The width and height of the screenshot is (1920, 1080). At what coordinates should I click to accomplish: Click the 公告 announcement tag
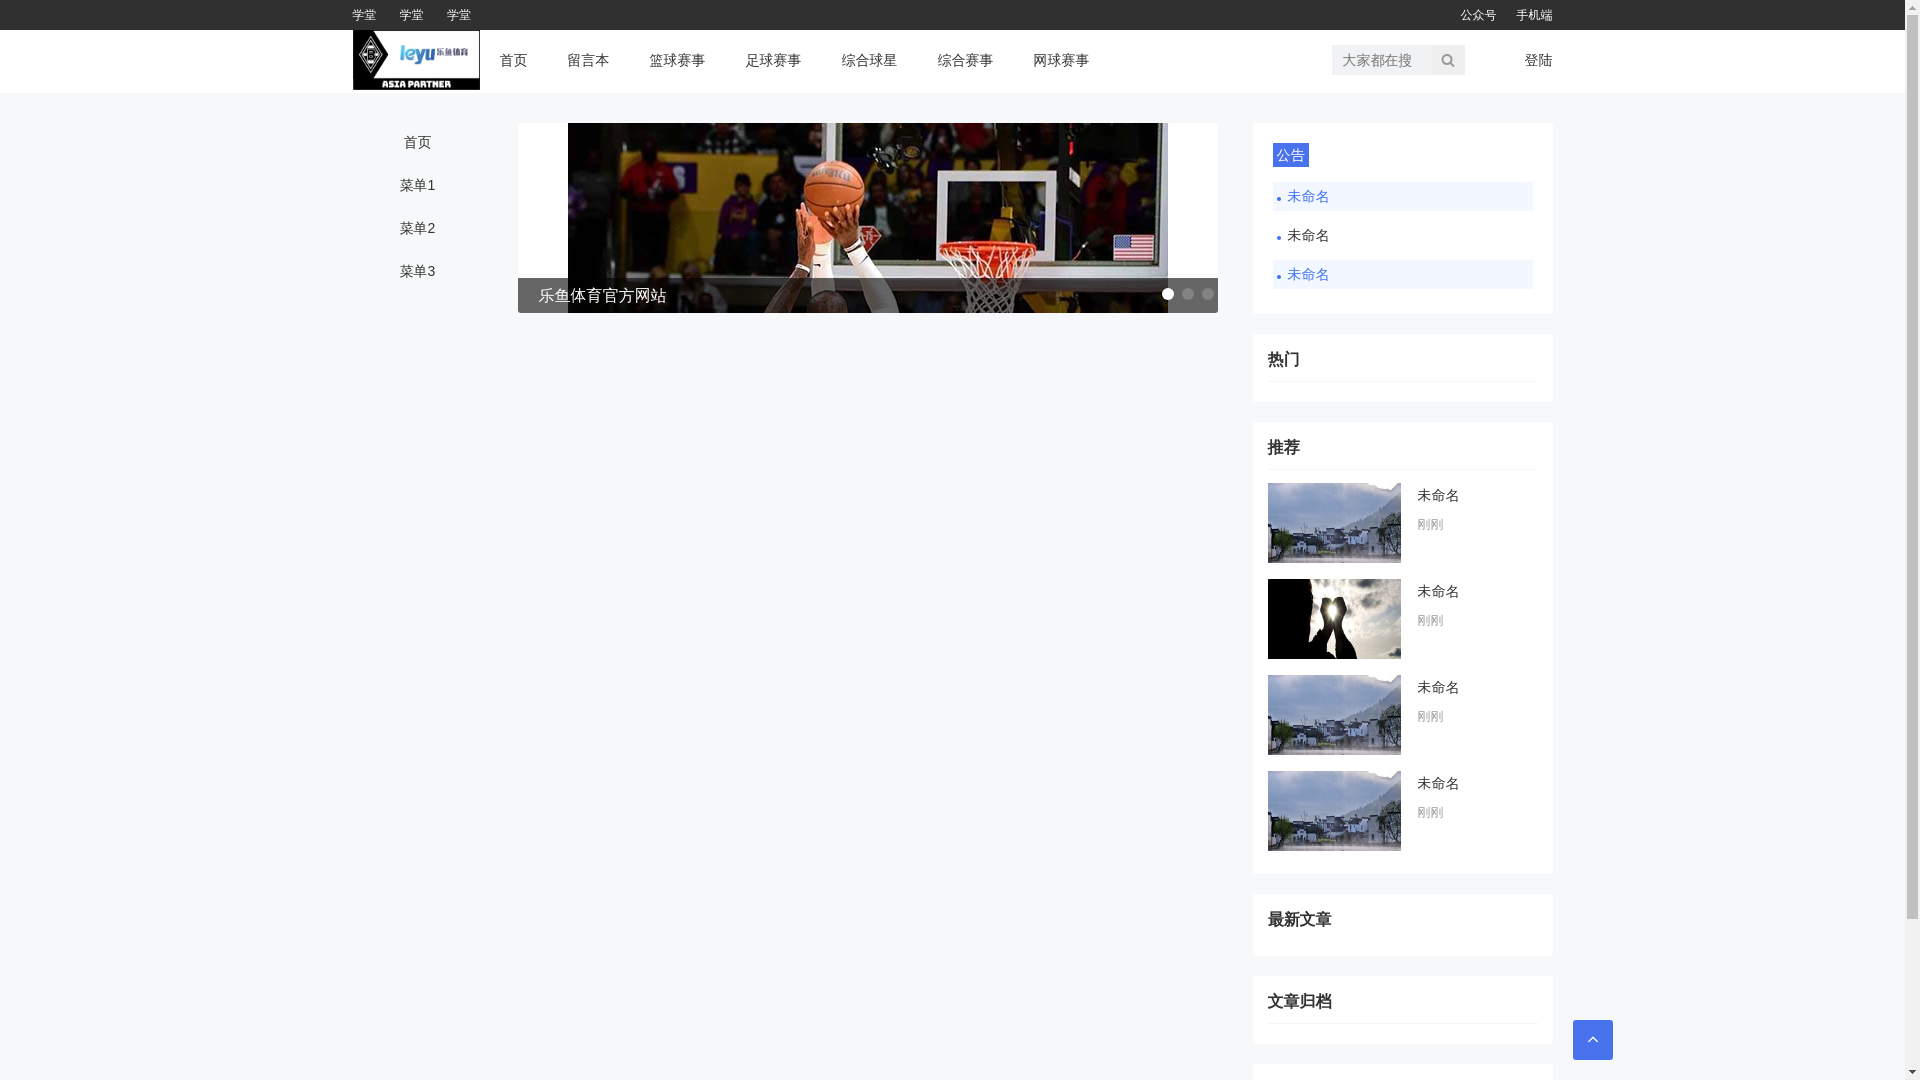click(x=1290, y=155)
